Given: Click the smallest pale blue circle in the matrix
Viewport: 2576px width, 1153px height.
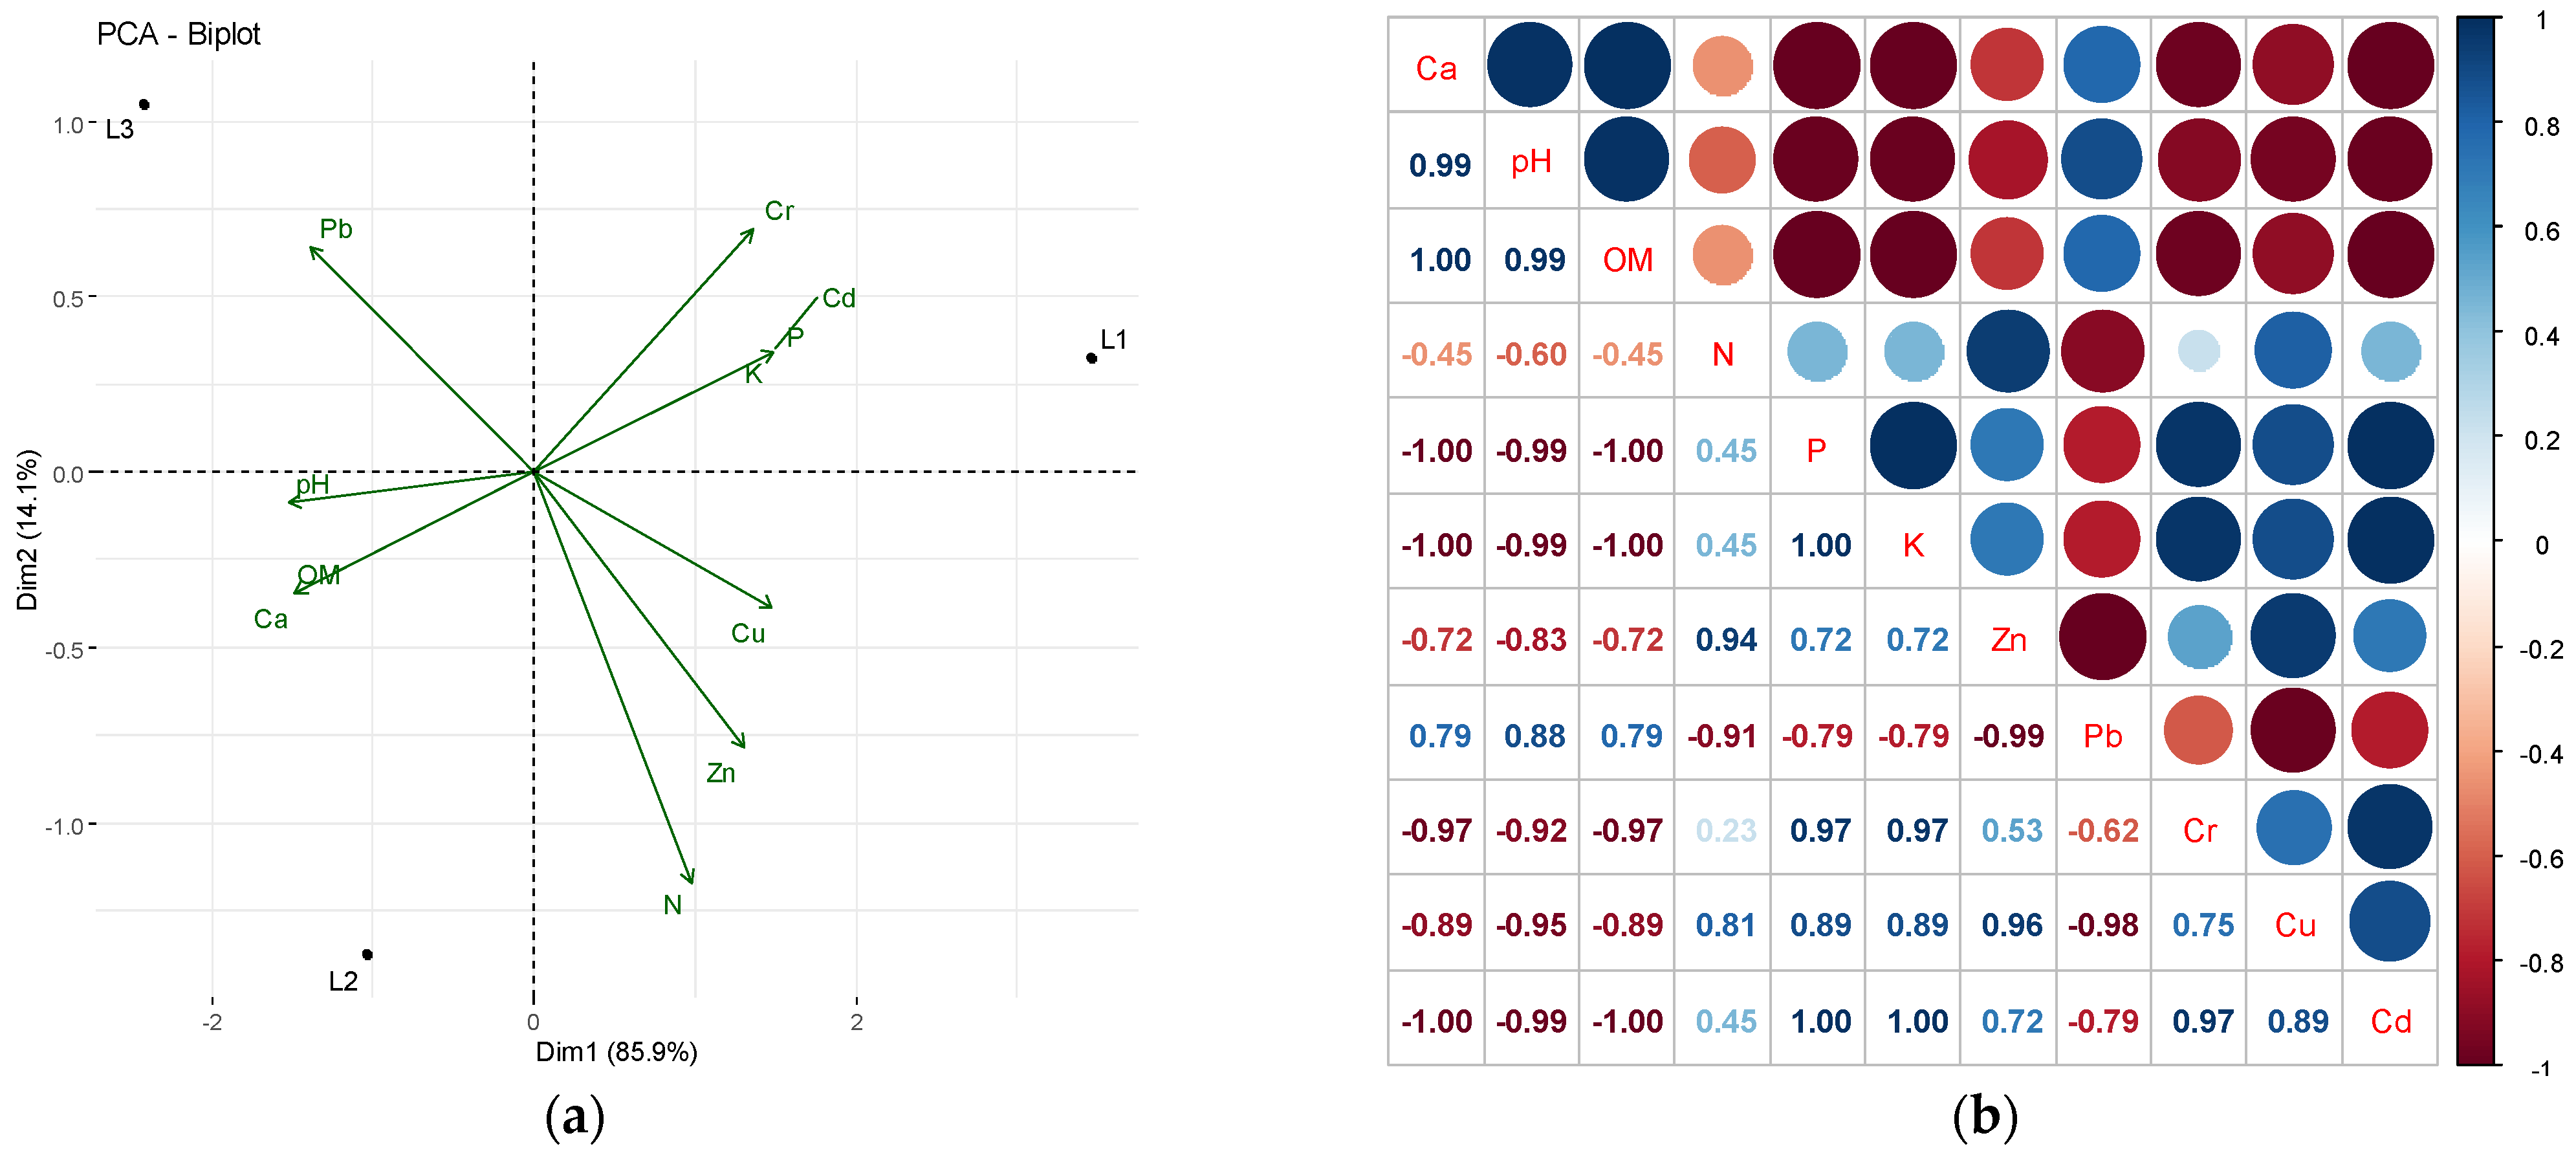Looking at the screenshot, I should tap(2198, 351).
